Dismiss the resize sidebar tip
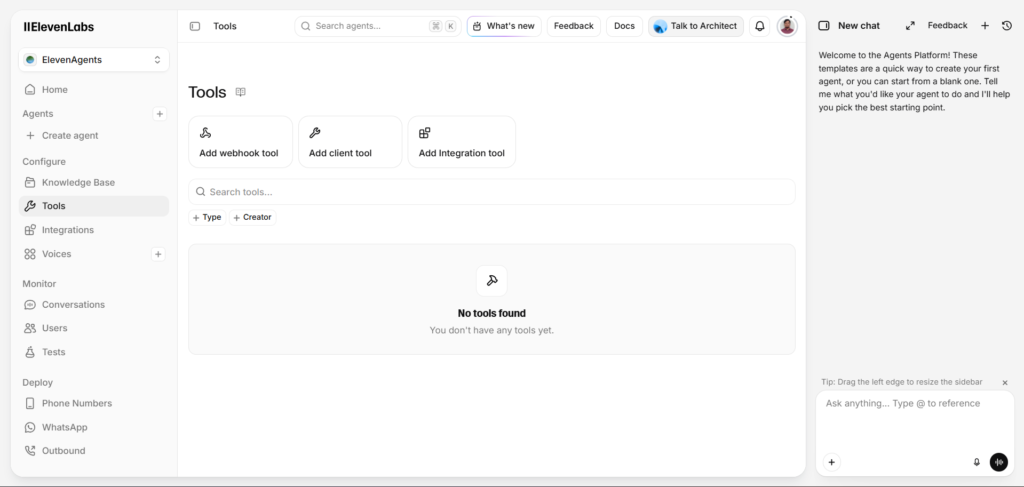This screenshot has height=487, width=1024. pyautogui.click(x=1005, y=383)
